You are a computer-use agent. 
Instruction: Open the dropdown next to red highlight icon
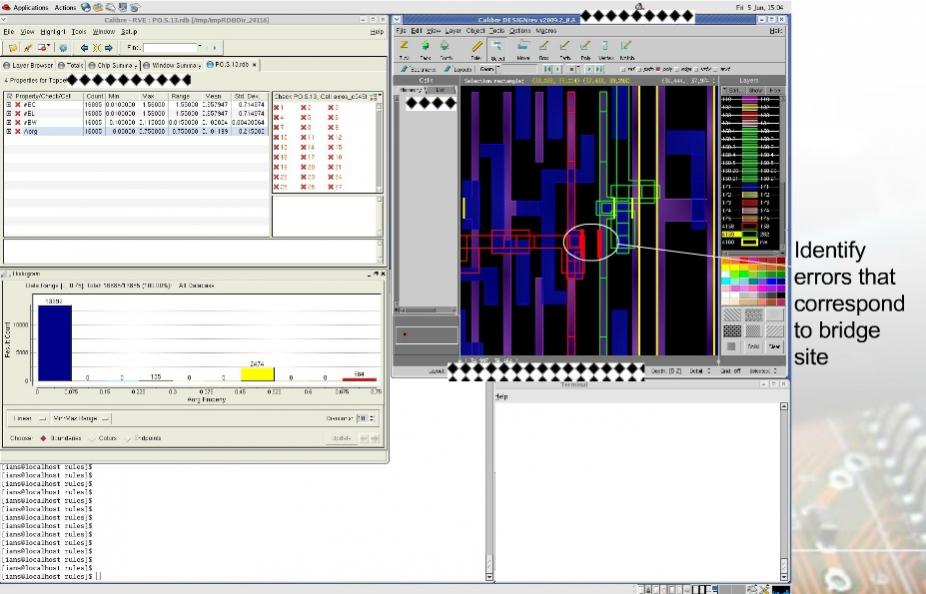(x=50, y=47)
